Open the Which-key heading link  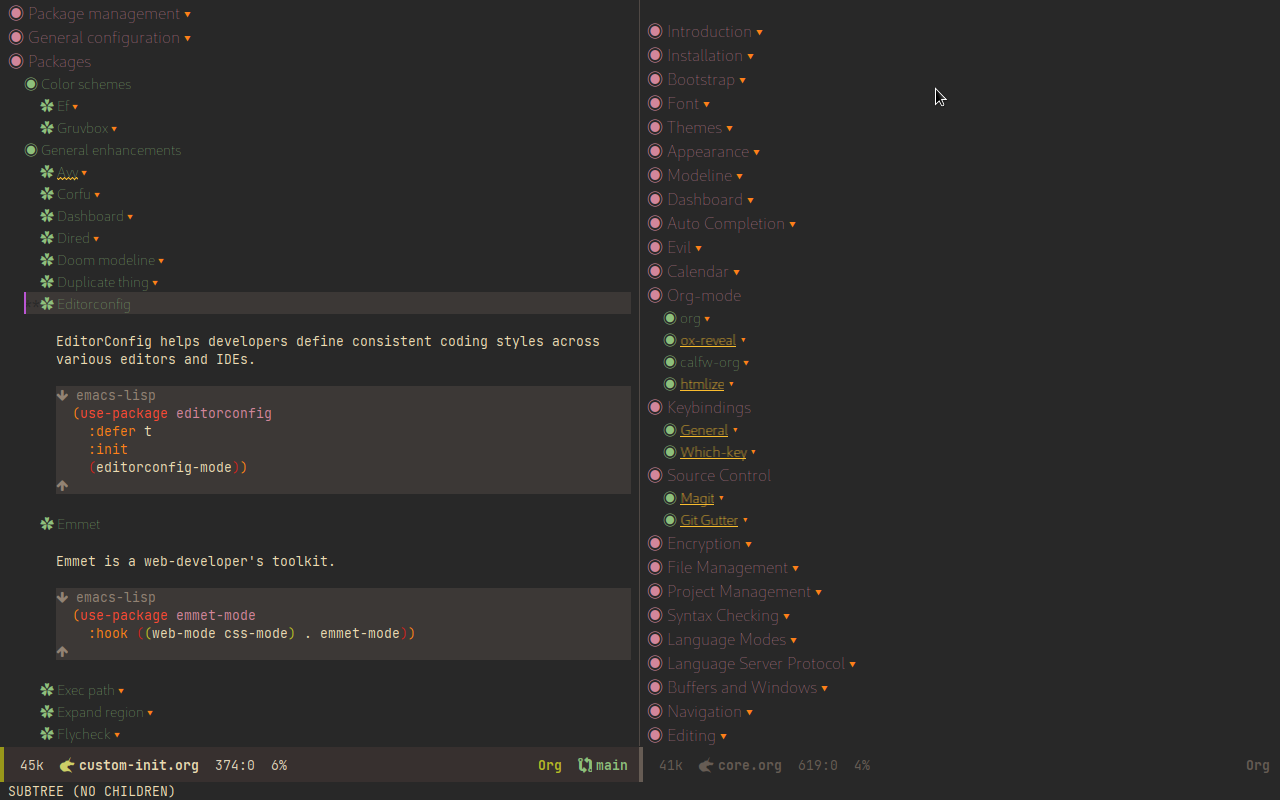pyautogui.click(x=713, y=452)
